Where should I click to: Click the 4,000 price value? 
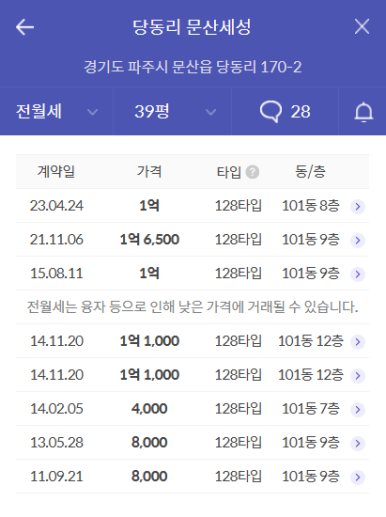pyautogui.click(x=149, y=409)
